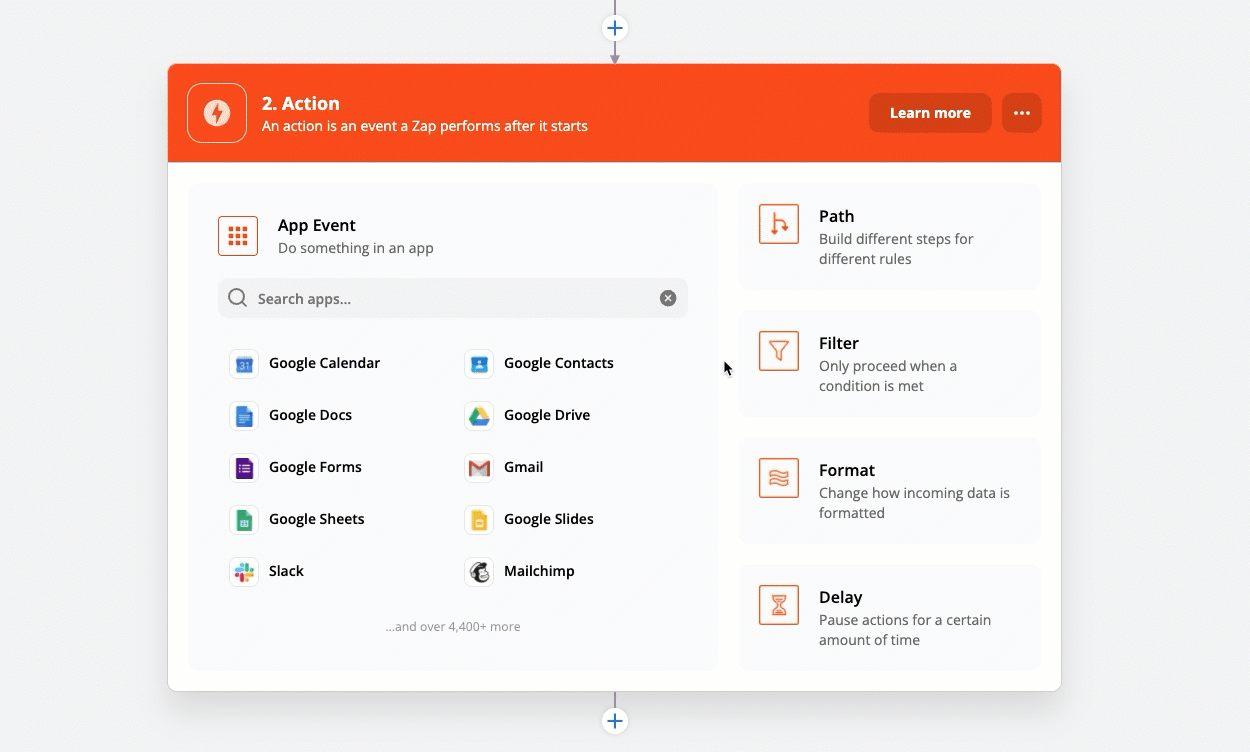1250x752 pixels.
Task: Select the Google Contacts icon
Action: click(479, 364)
